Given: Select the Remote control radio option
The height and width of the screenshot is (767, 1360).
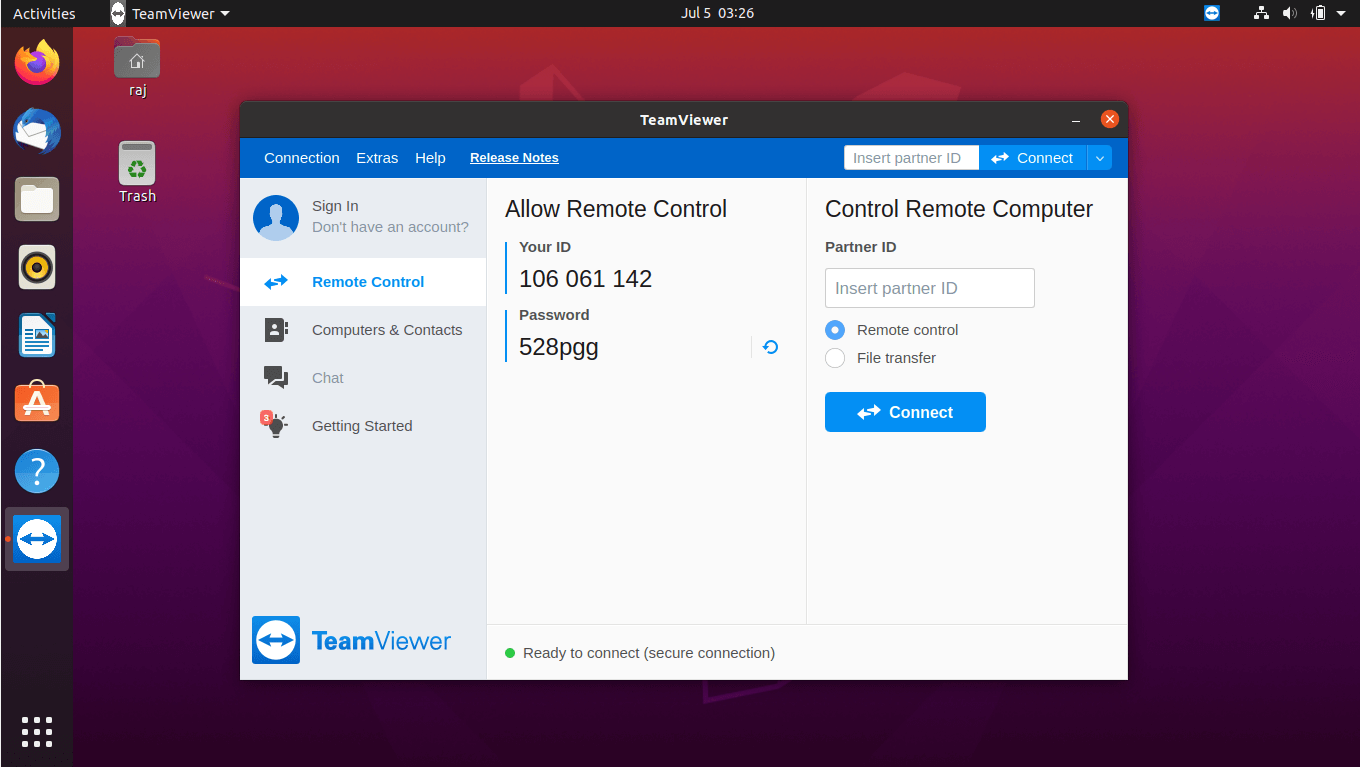Looking at the screenshot, I should coord(835,330).
